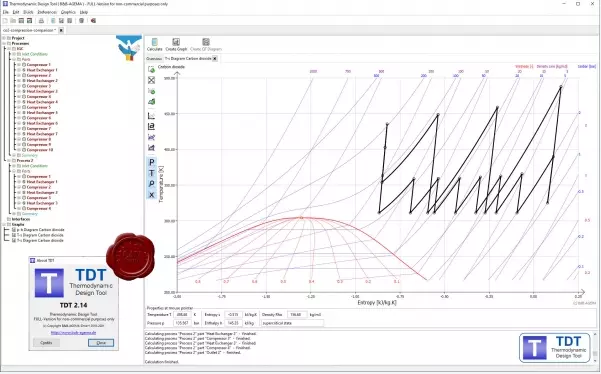Click the Create QT Diagram icon
601x374 pixels.
(x=206, y=42)
